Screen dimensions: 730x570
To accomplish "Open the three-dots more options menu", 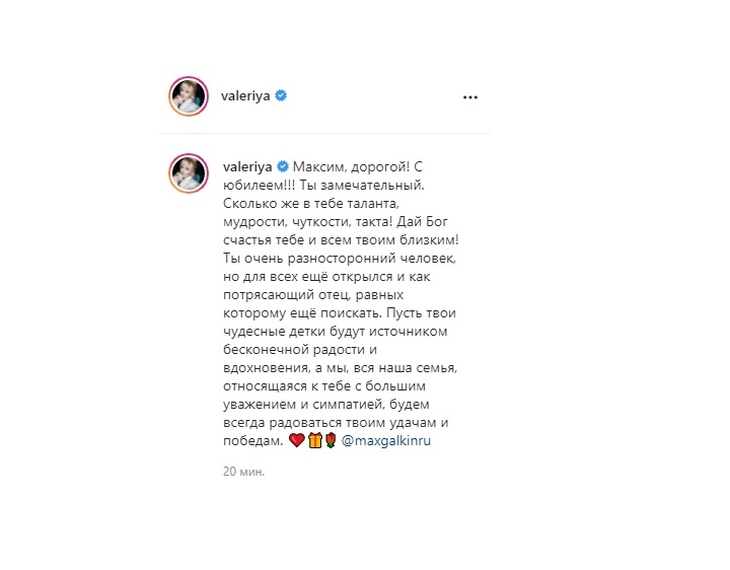I will pyautogui.click(x=470, y=97).
